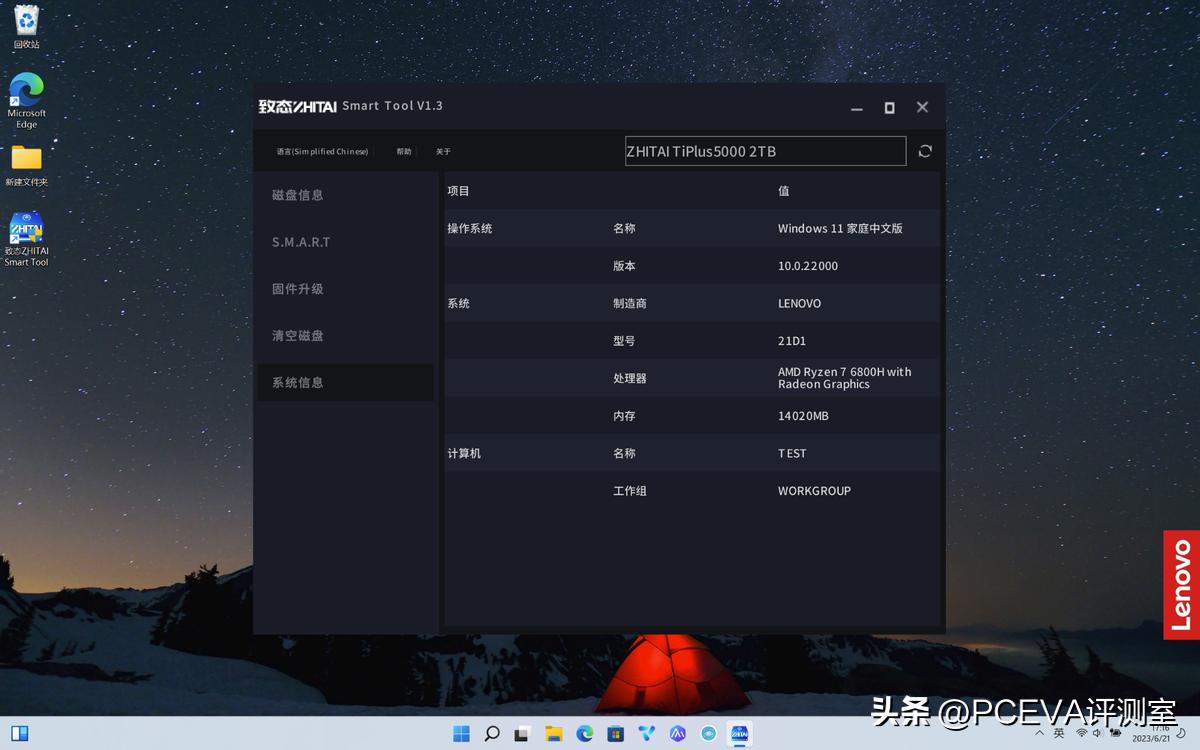Open the 帮助 Help menu
This screenshot has width=1200, height=750.
click(x=404, y=151)
